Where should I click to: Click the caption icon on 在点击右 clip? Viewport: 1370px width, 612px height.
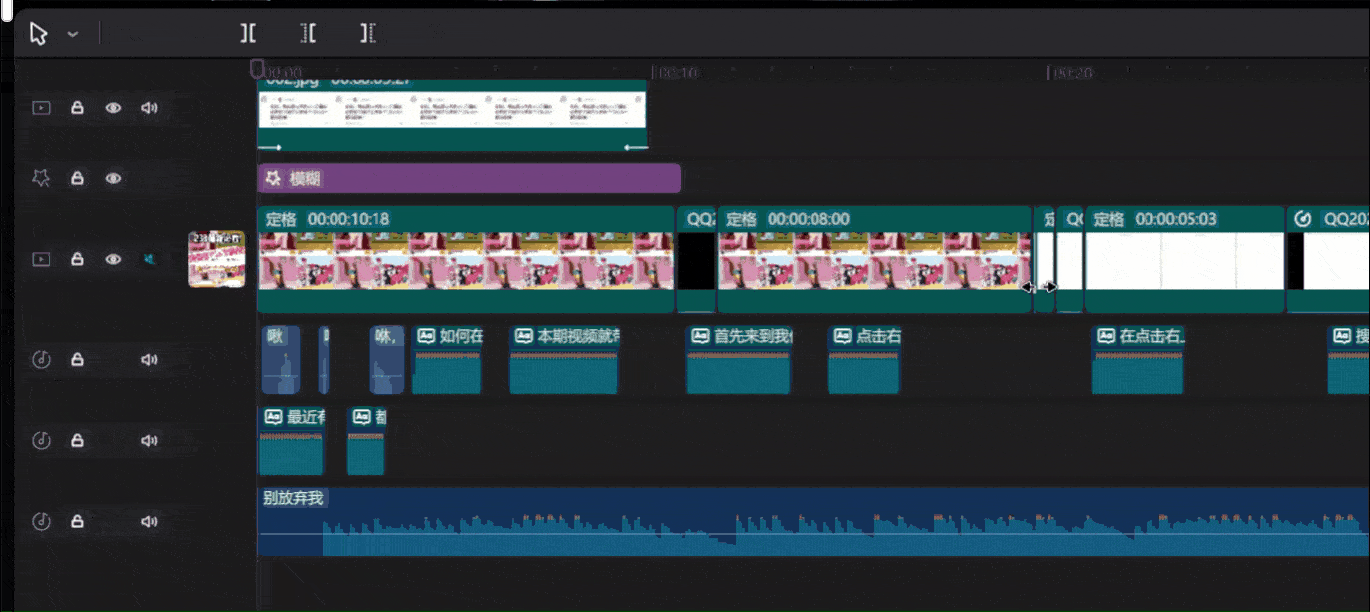click(1106, 336)
